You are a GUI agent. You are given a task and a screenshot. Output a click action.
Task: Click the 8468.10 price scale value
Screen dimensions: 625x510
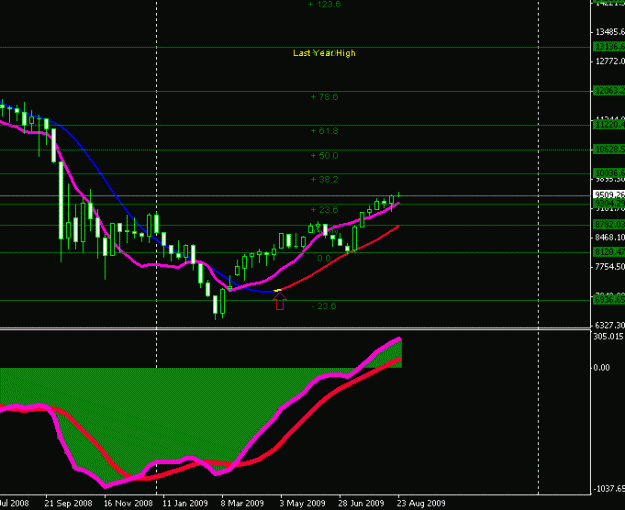[x=610, y=238]
